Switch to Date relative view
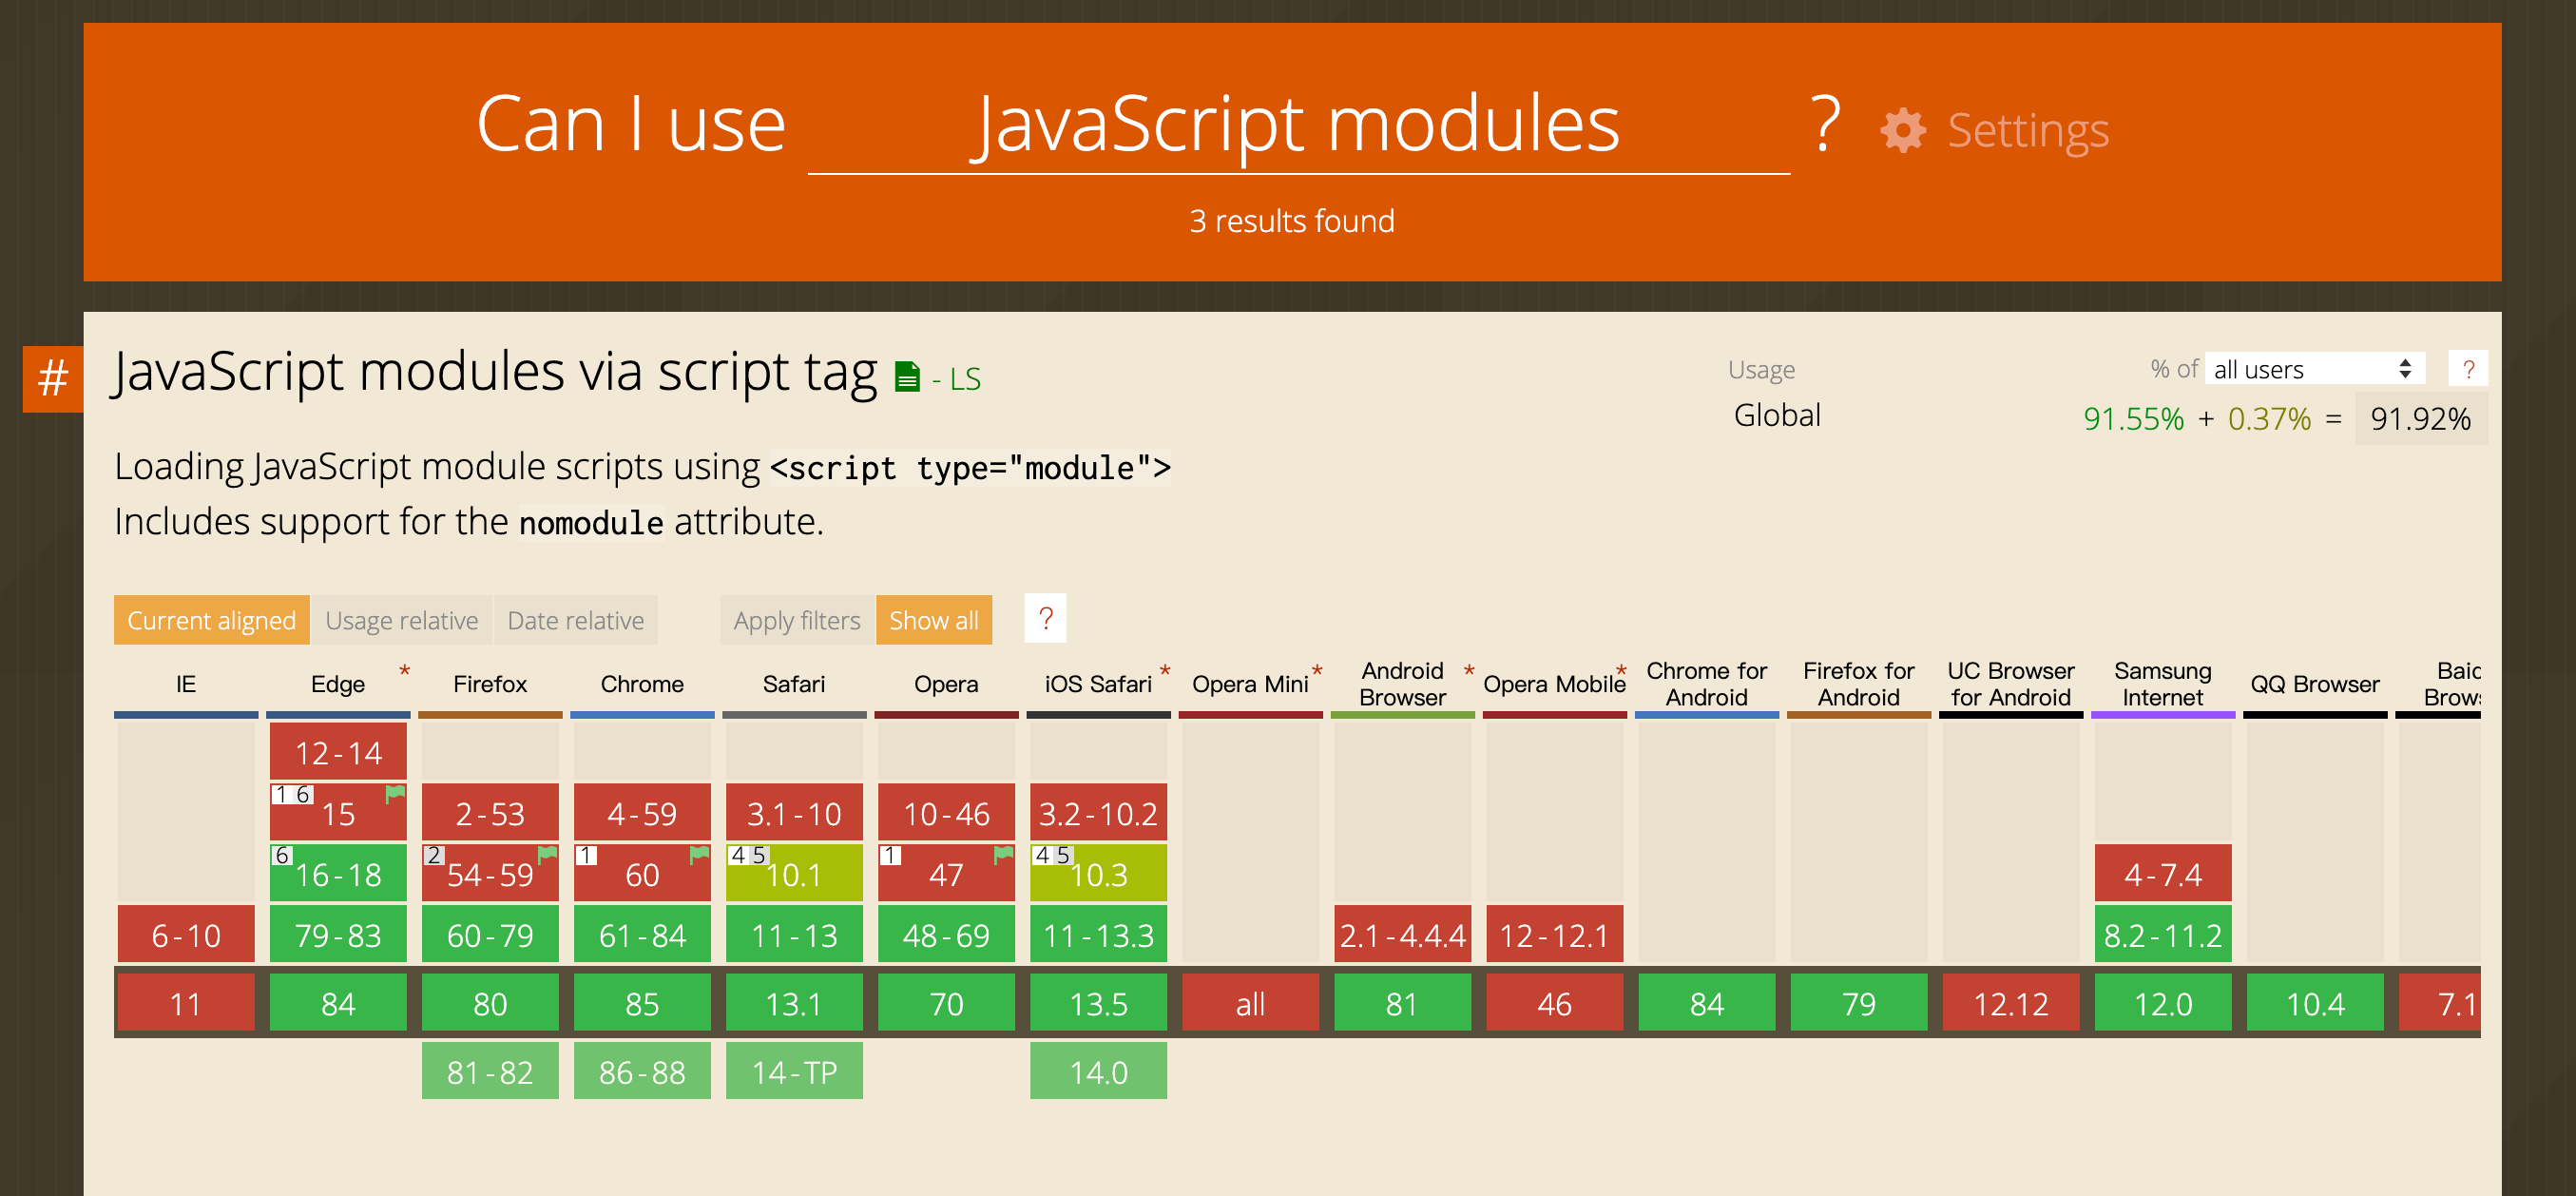Screen dimensions: 2576x1196 (576, 620)
